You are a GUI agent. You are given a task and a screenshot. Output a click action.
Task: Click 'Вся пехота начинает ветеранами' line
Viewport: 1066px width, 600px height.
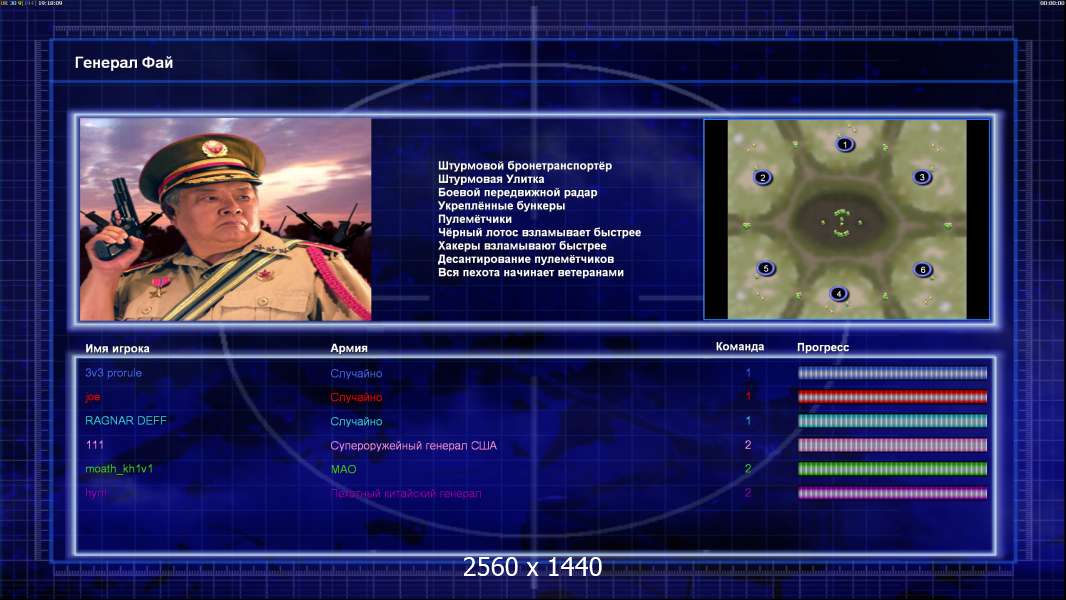coord(530,272)
